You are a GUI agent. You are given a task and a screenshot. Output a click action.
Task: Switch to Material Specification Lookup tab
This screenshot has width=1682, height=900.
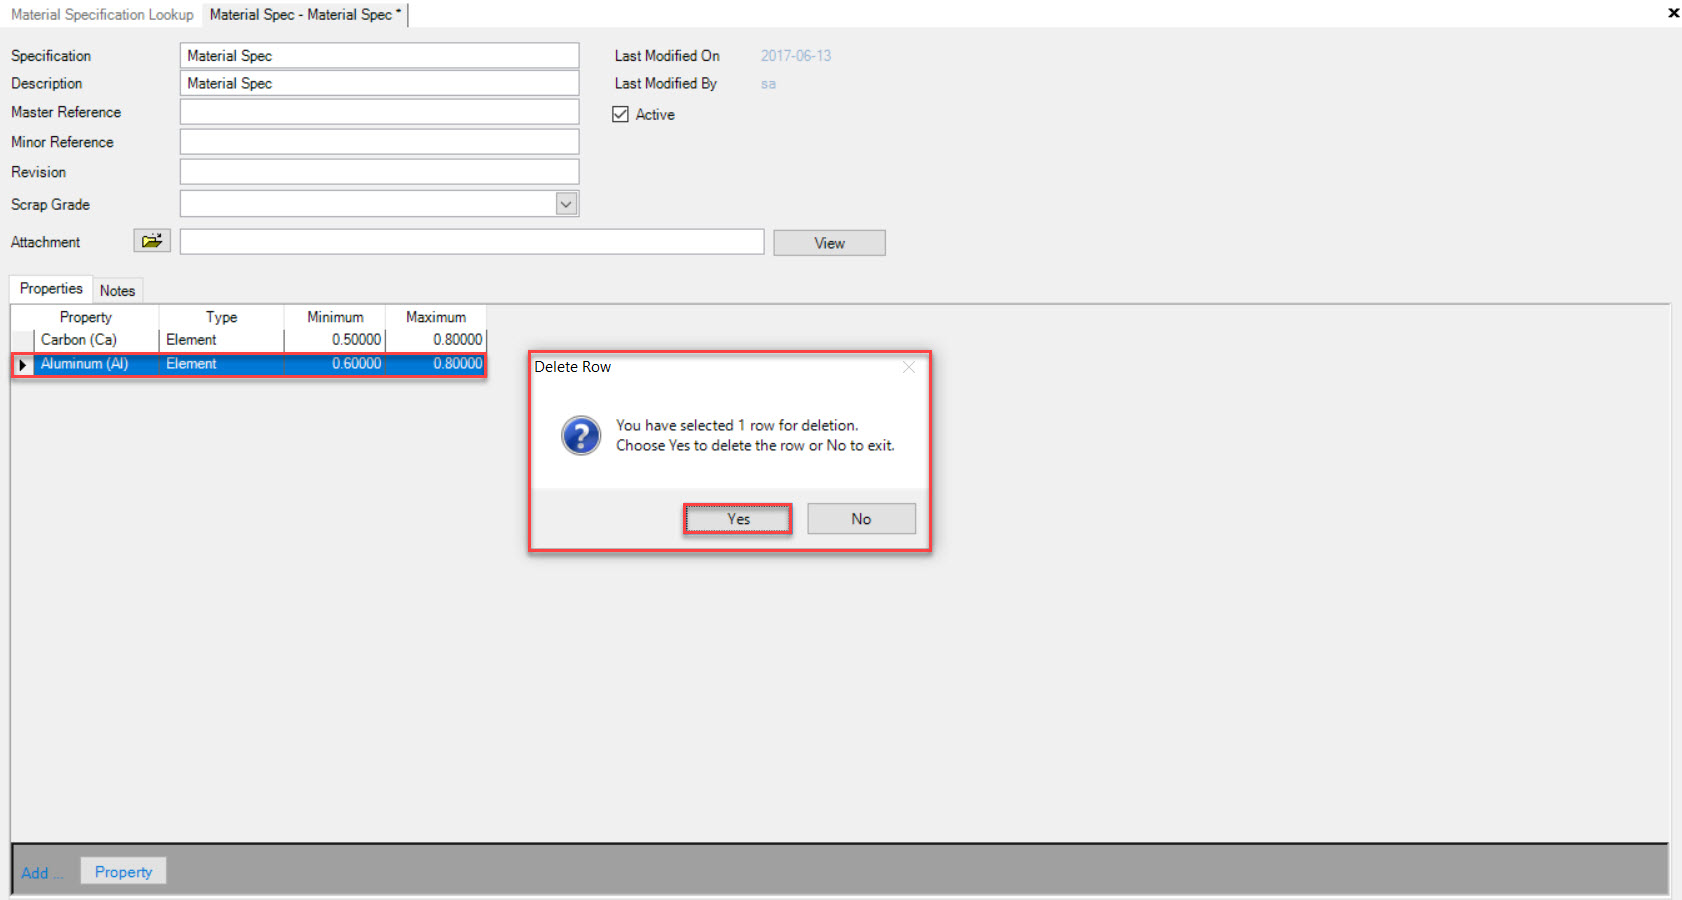pyautogui.click(x=102, y=15)
